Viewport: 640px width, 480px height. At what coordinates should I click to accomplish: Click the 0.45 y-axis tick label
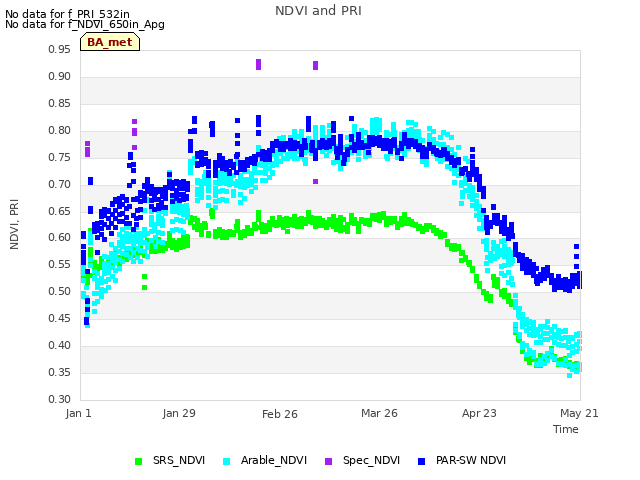pos(60,318)
